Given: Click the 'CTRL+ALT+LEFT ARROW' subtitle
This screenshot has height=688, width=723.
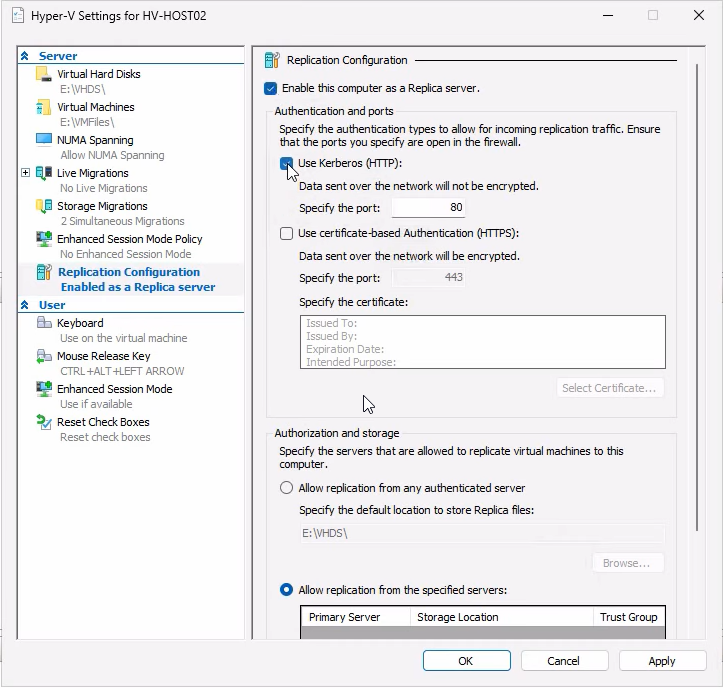Looking at the screenshot, I should (x=122, y=371).
